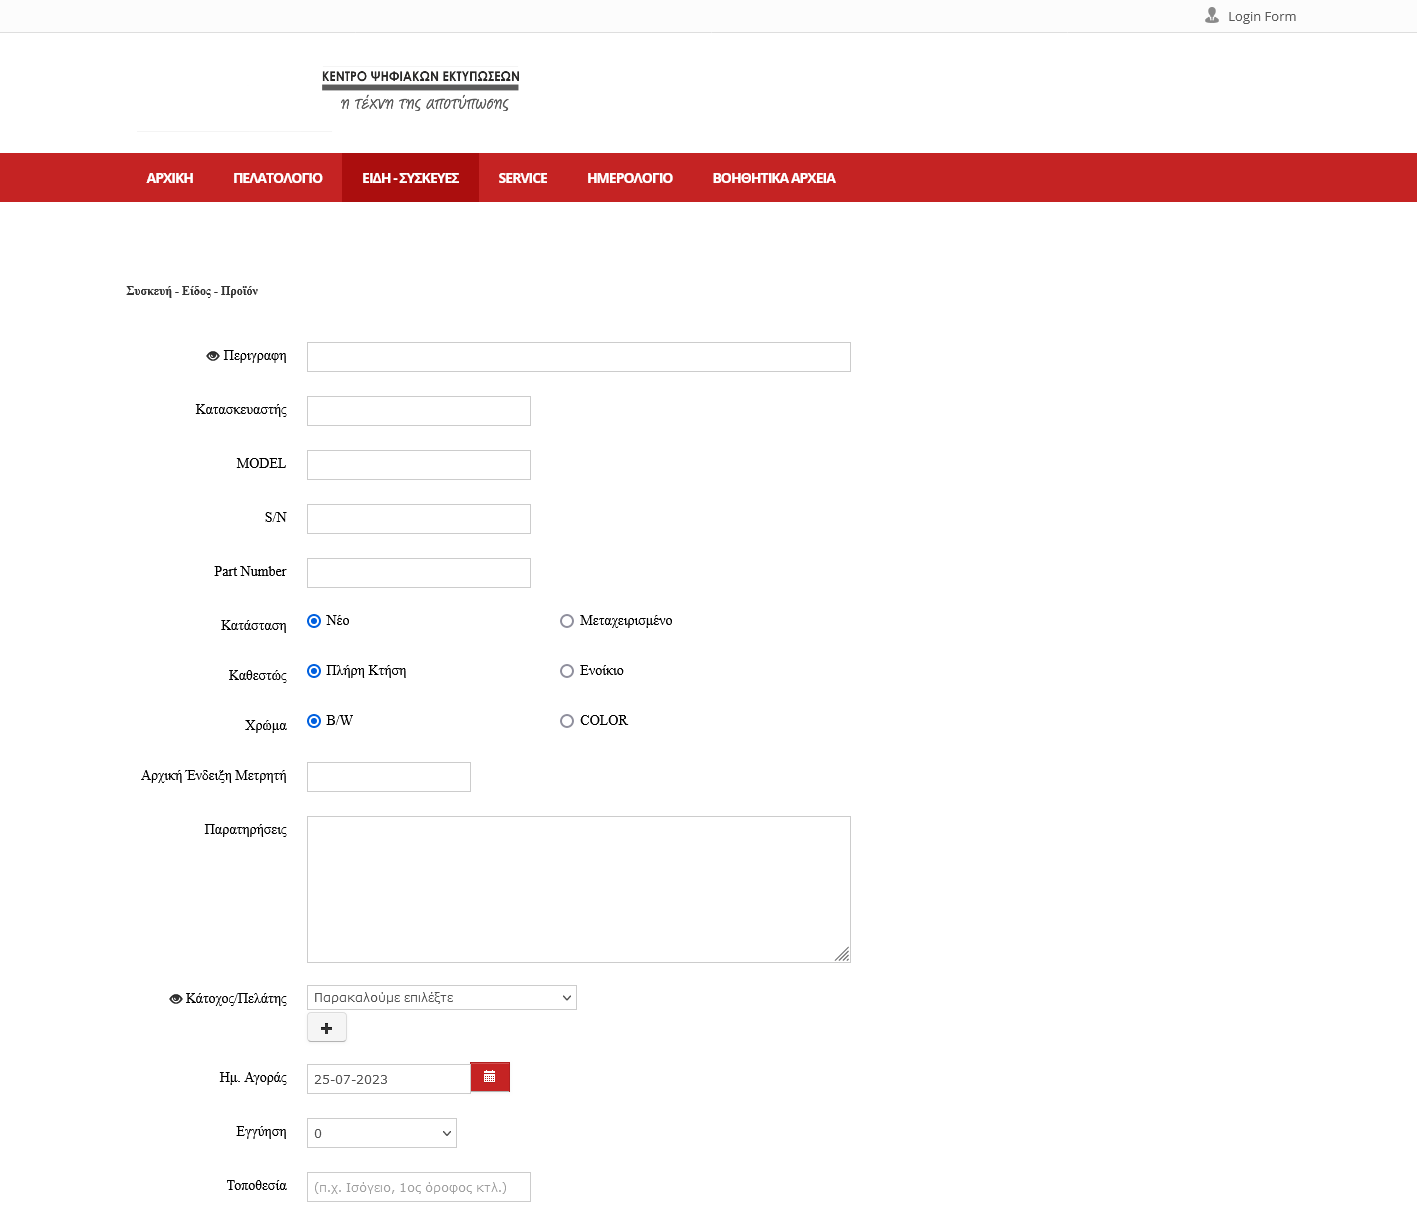Click the calendar icon beside purchase date
Screen dimensions: 1417x1205
pos(490,1077)
